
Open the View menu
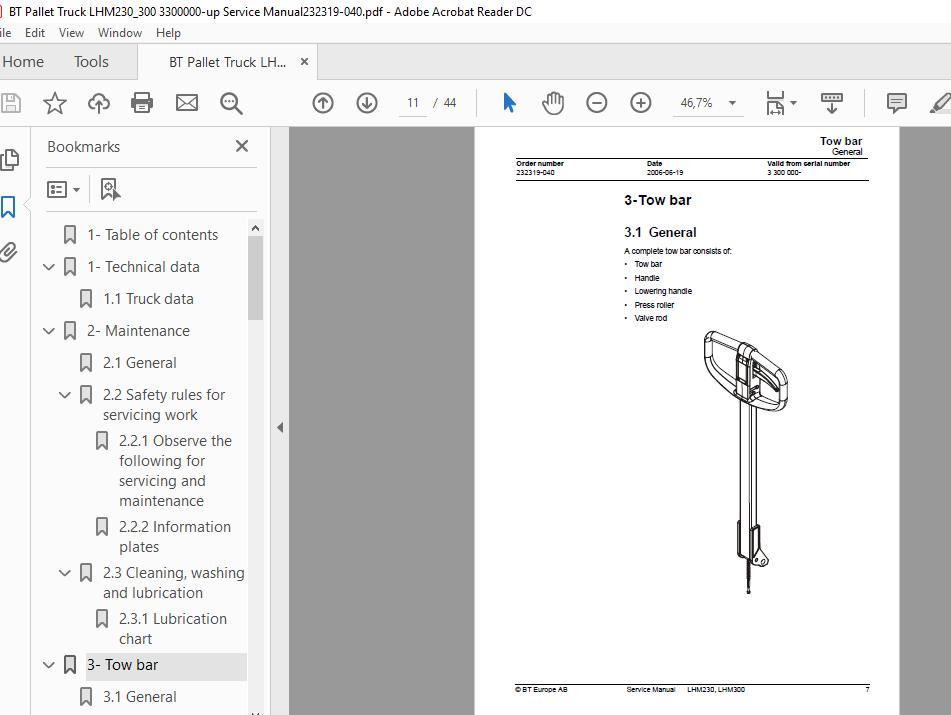point(71,33)
